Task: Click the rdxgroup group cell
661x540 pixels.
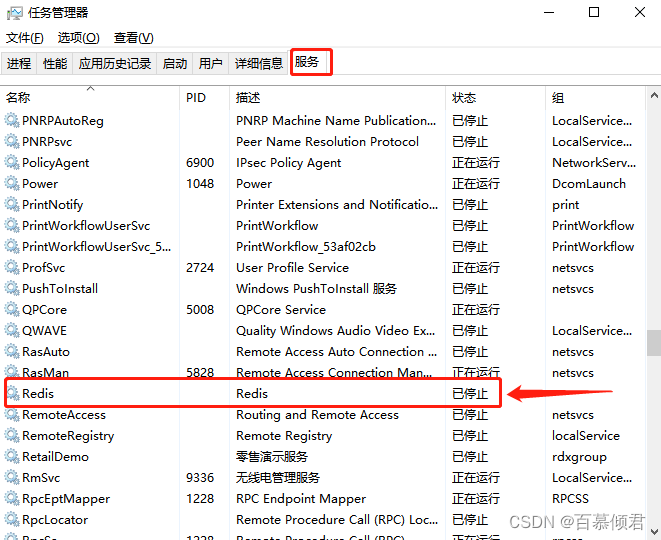Action: pyautogui.click(x=579, y=457)
